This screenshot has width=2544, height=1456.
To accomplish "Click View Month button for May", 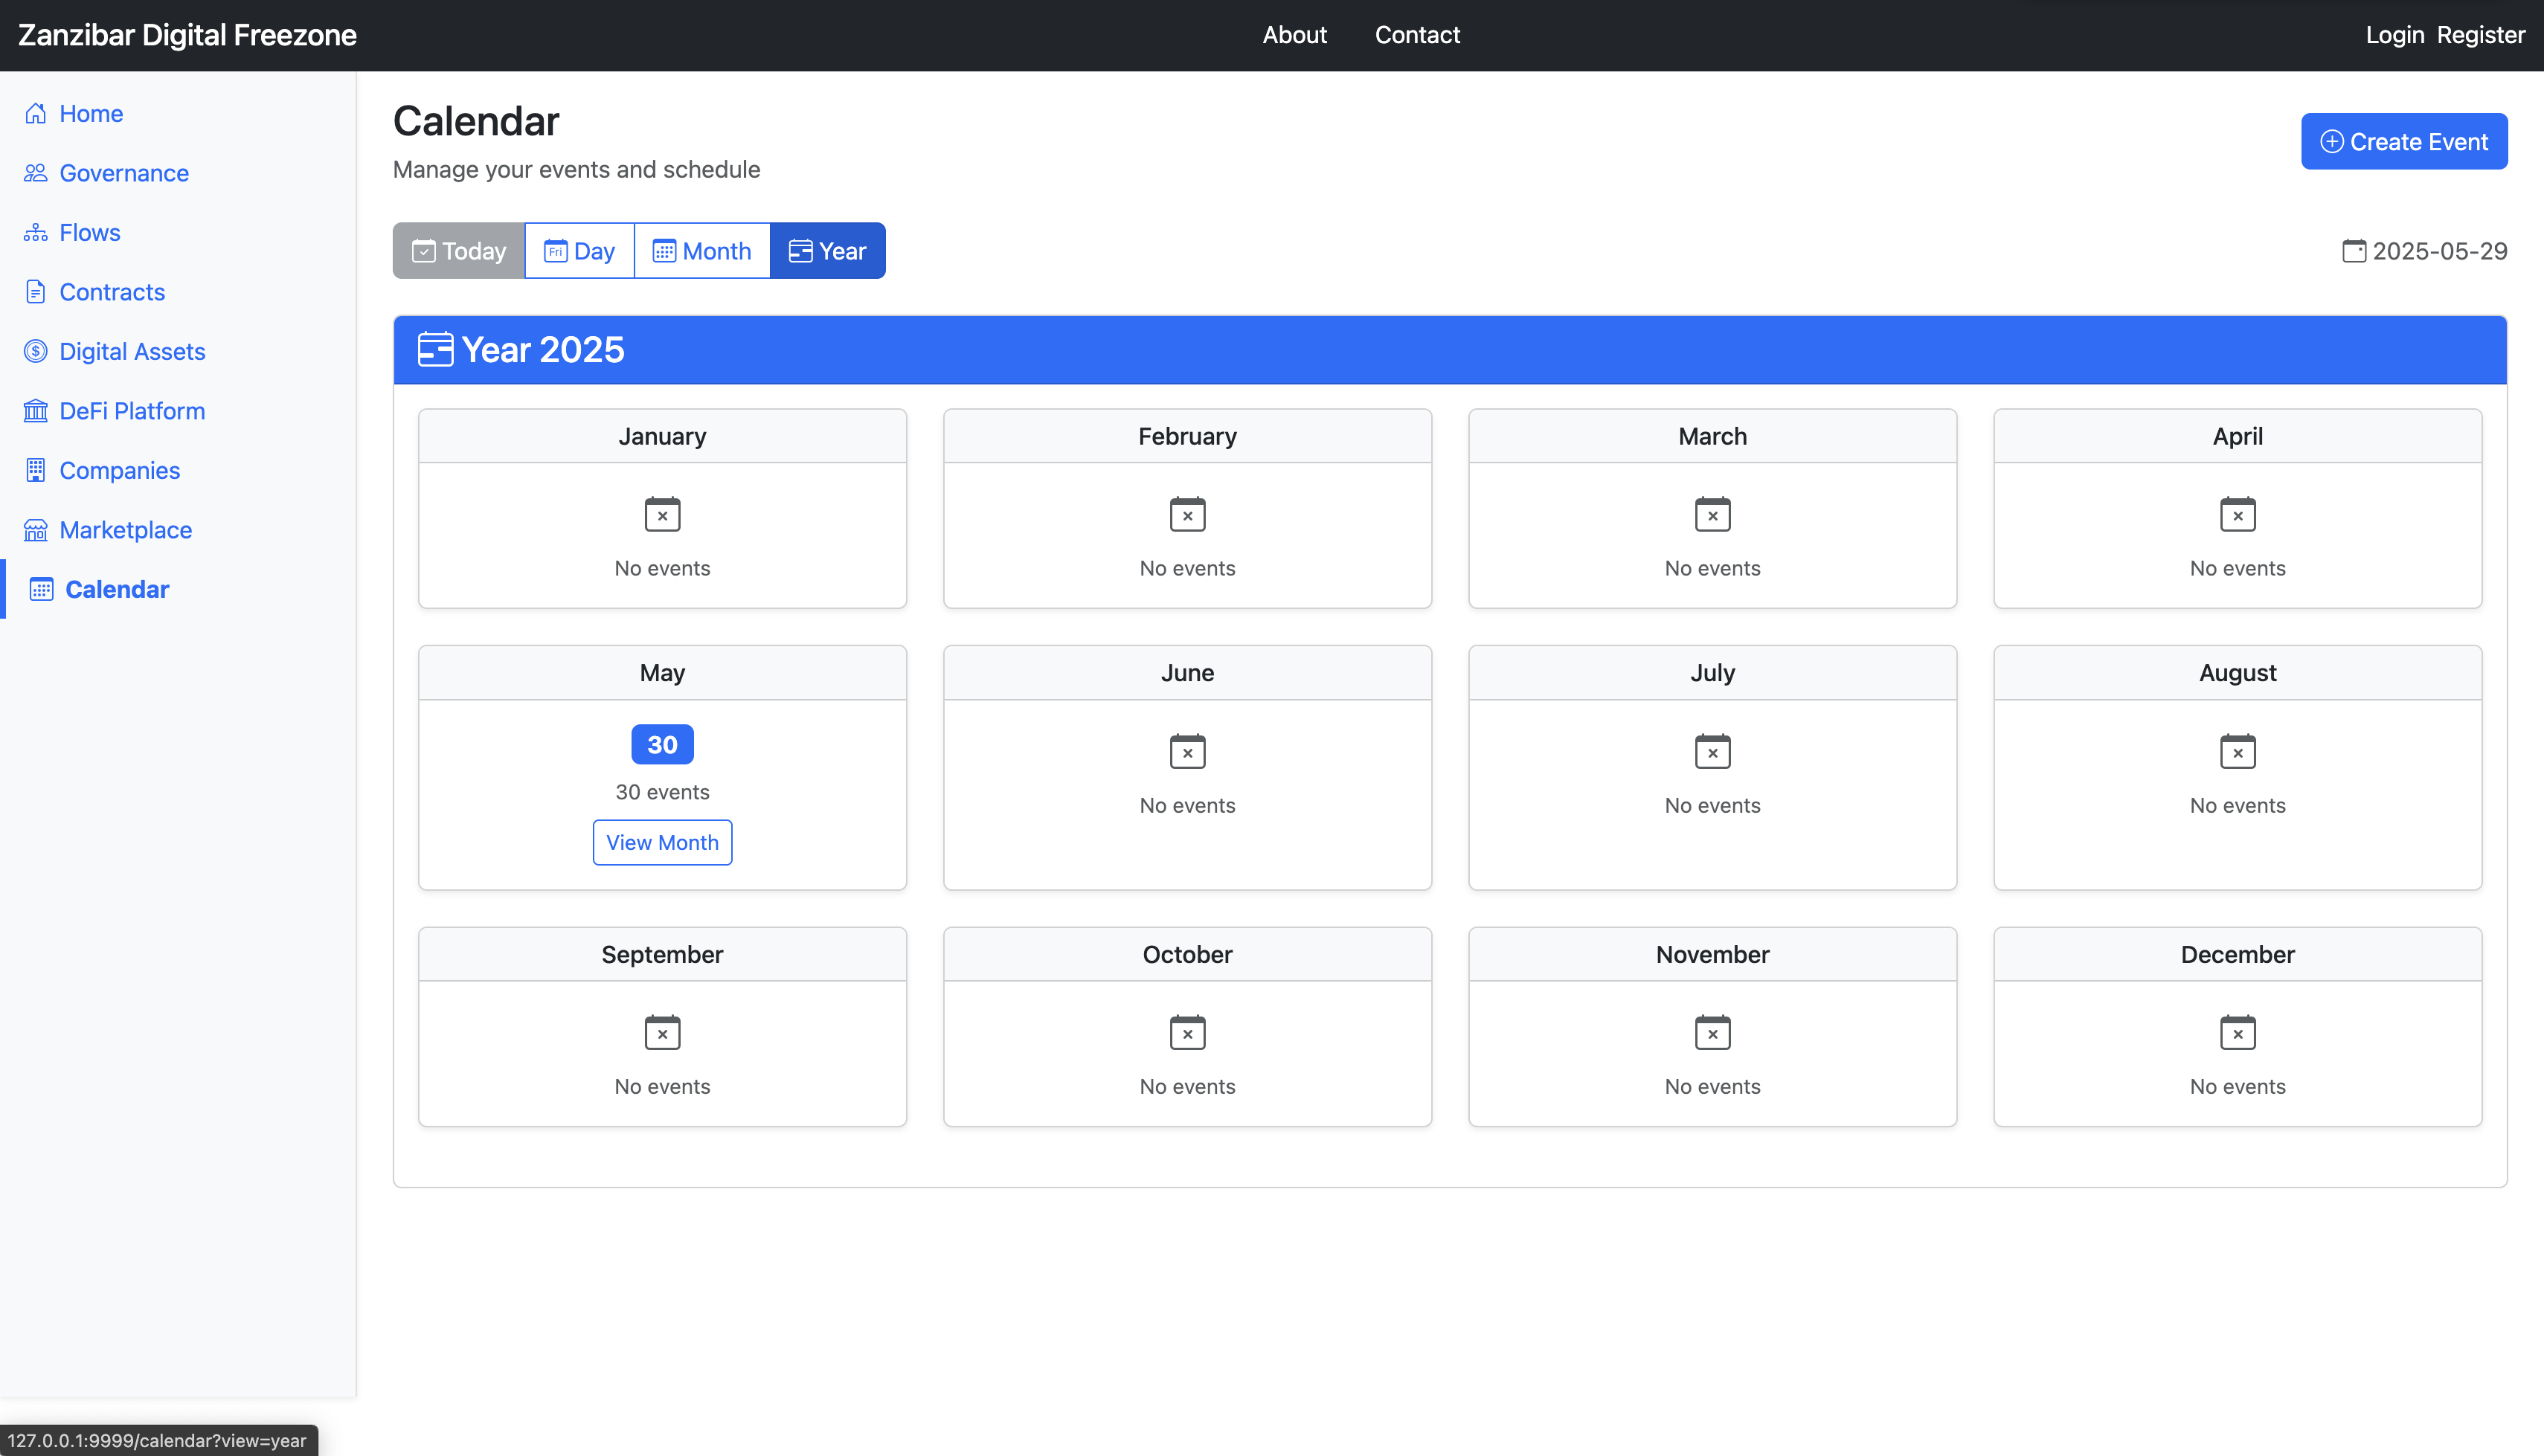I will click(x=662, y=842).
